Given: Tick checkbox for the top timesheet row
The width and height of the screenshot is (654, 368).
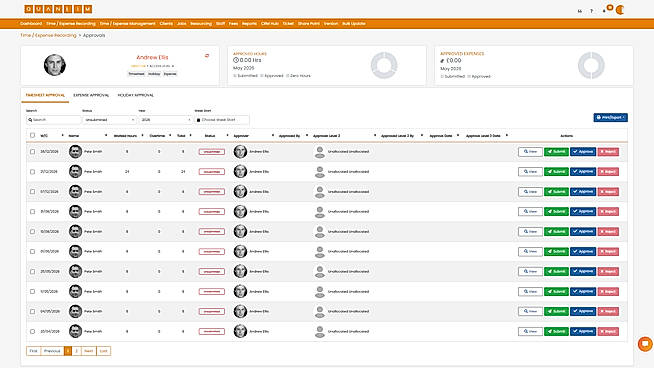Looking at the screenshot, I should [33, 151].
